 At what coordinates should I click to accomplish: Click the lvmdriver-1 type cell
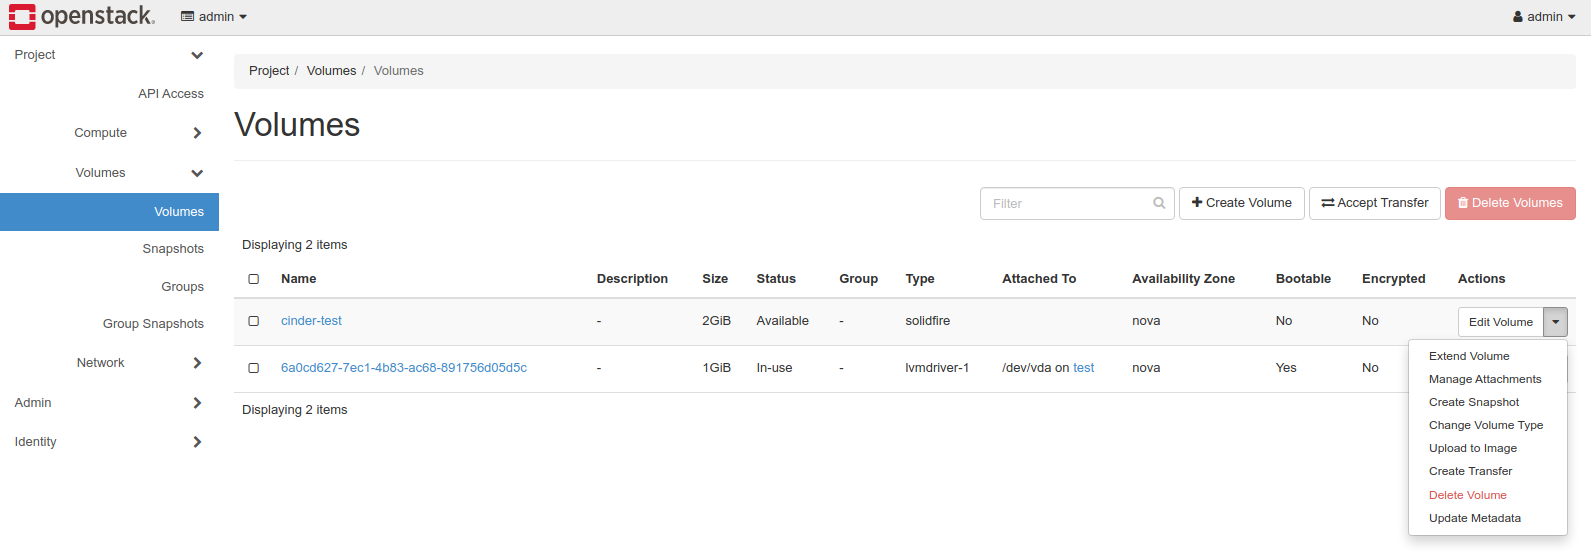pos(937,368)
